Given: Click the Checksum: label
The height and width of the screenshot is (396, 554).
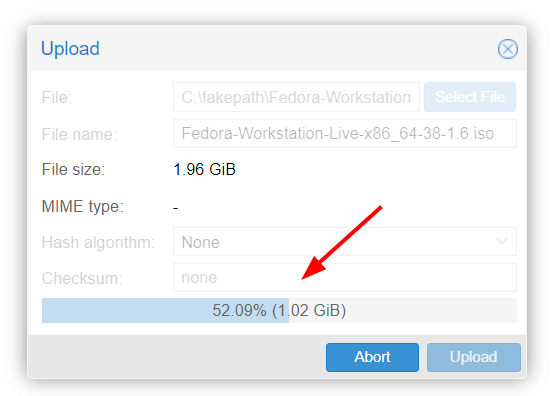Looking at the screenshot, I should point(82,278).
